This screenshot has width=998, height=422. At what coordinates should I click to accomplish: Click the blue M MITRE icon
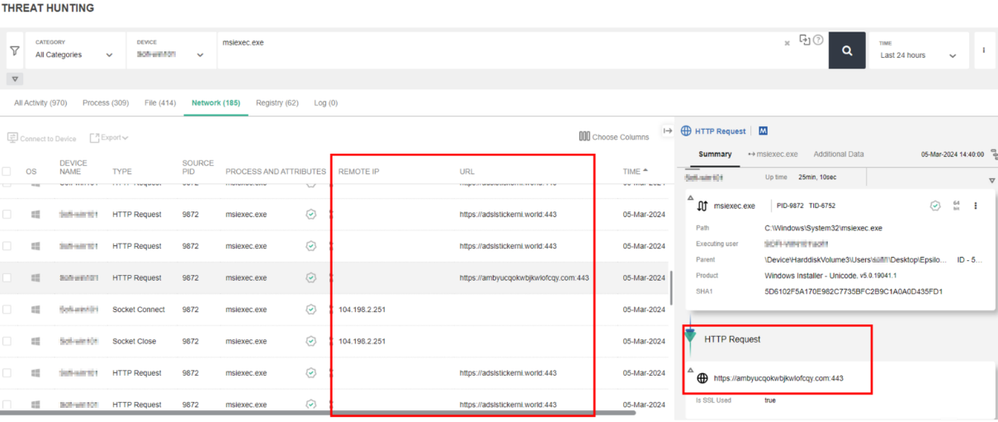(763, 130)
